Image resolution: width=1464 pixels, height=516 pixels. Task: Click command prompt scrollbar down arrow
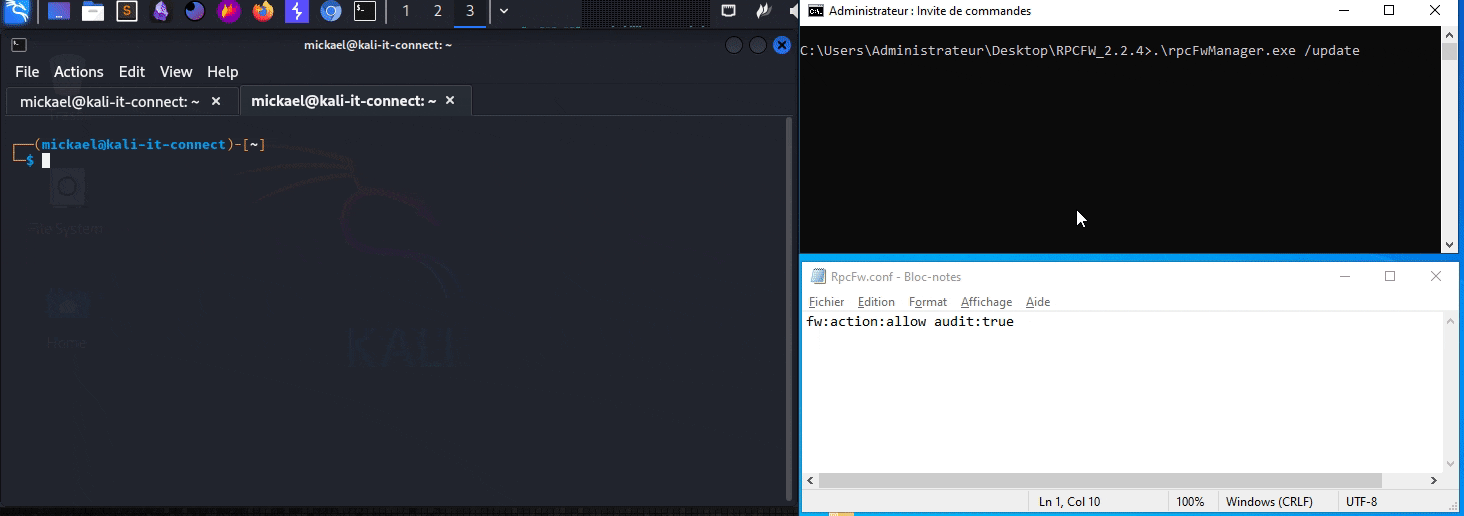pyautogui.click(x=1450, y=244)
